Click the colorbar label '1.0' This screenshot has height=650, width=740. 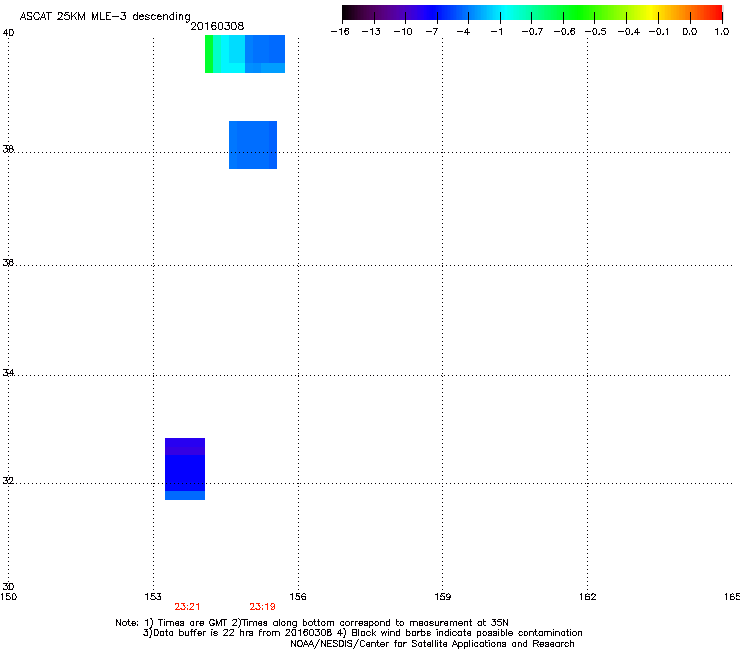[722, 32]
